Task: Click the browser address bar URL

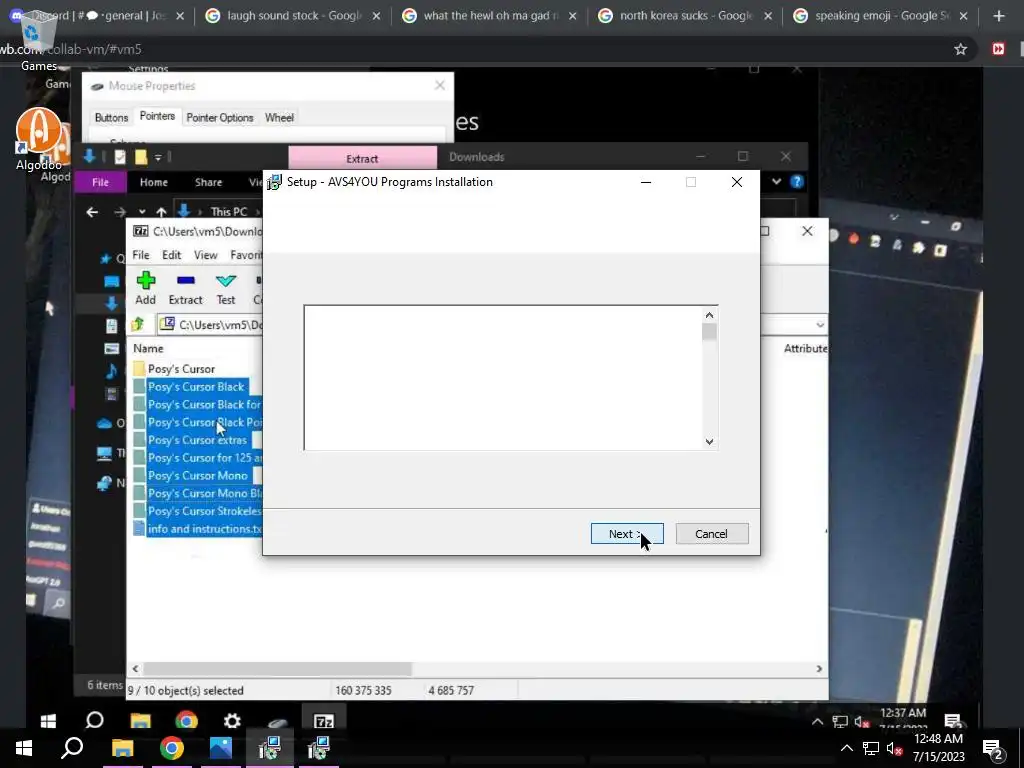Action: pyautogui.click(x=71, y=49)
